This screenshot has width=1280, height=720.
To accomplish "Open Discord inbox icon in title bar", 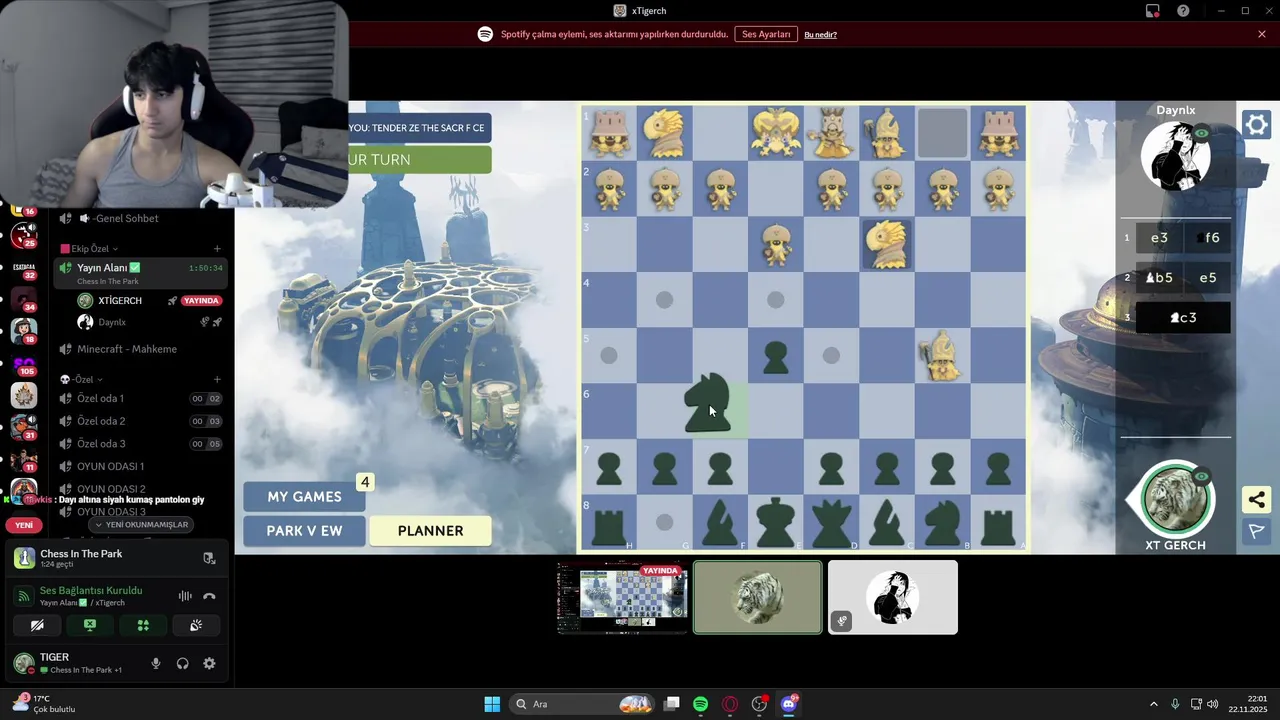I will coord(1153,11).
